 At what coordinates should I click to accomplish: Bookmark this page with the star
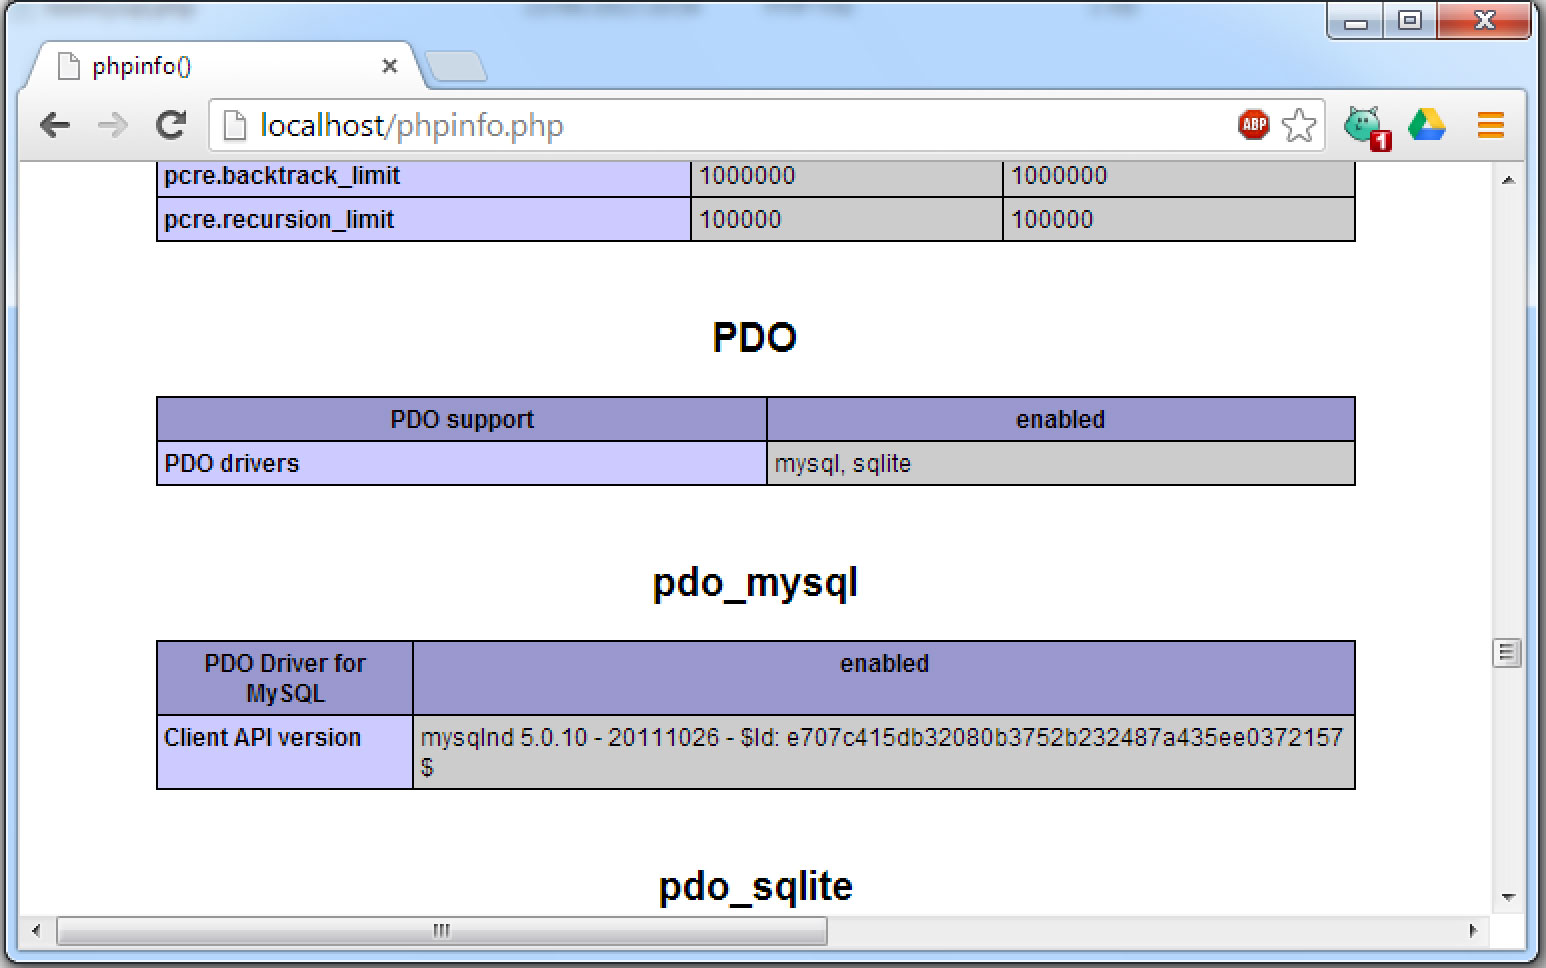(x=1298, y=125)
